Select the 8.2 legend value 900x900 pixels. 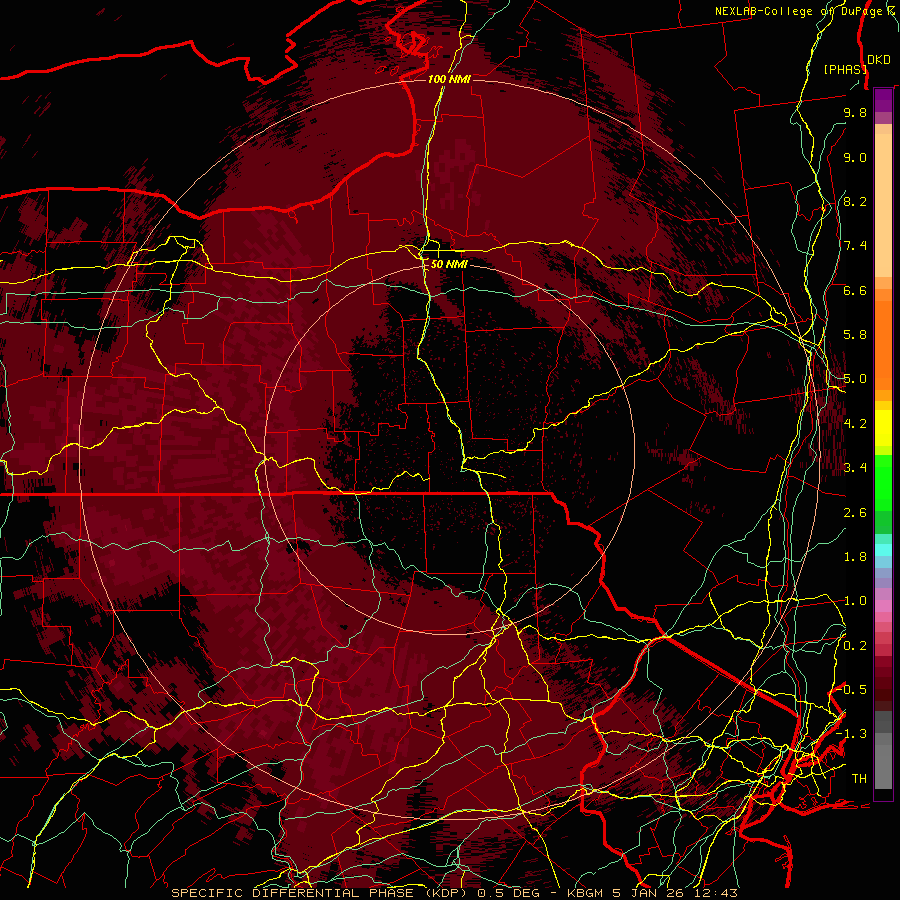click(x=855, y=201)
